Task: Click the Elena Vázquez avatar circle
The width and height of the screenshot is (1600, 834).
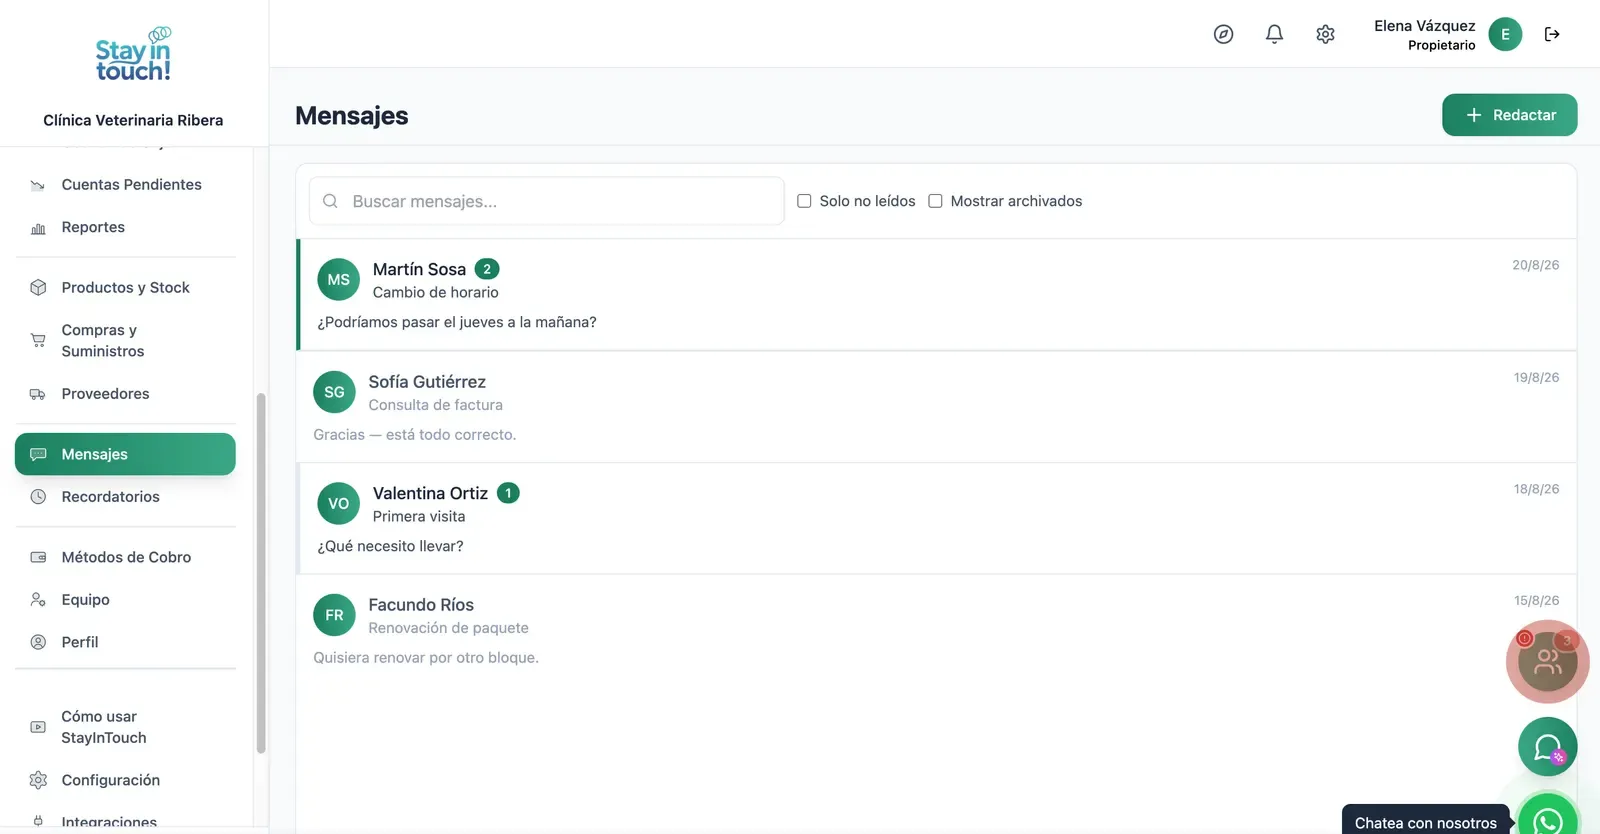Action: pos(1505,34)
